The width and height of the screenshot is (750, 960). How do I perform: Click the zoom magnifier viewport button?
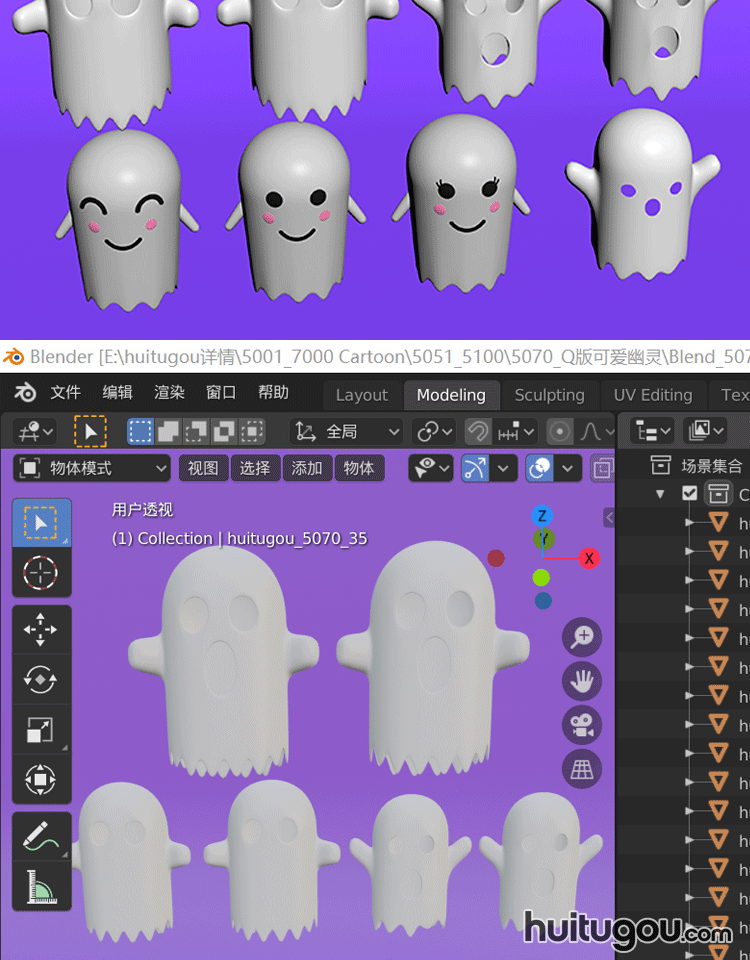point(582,637)
